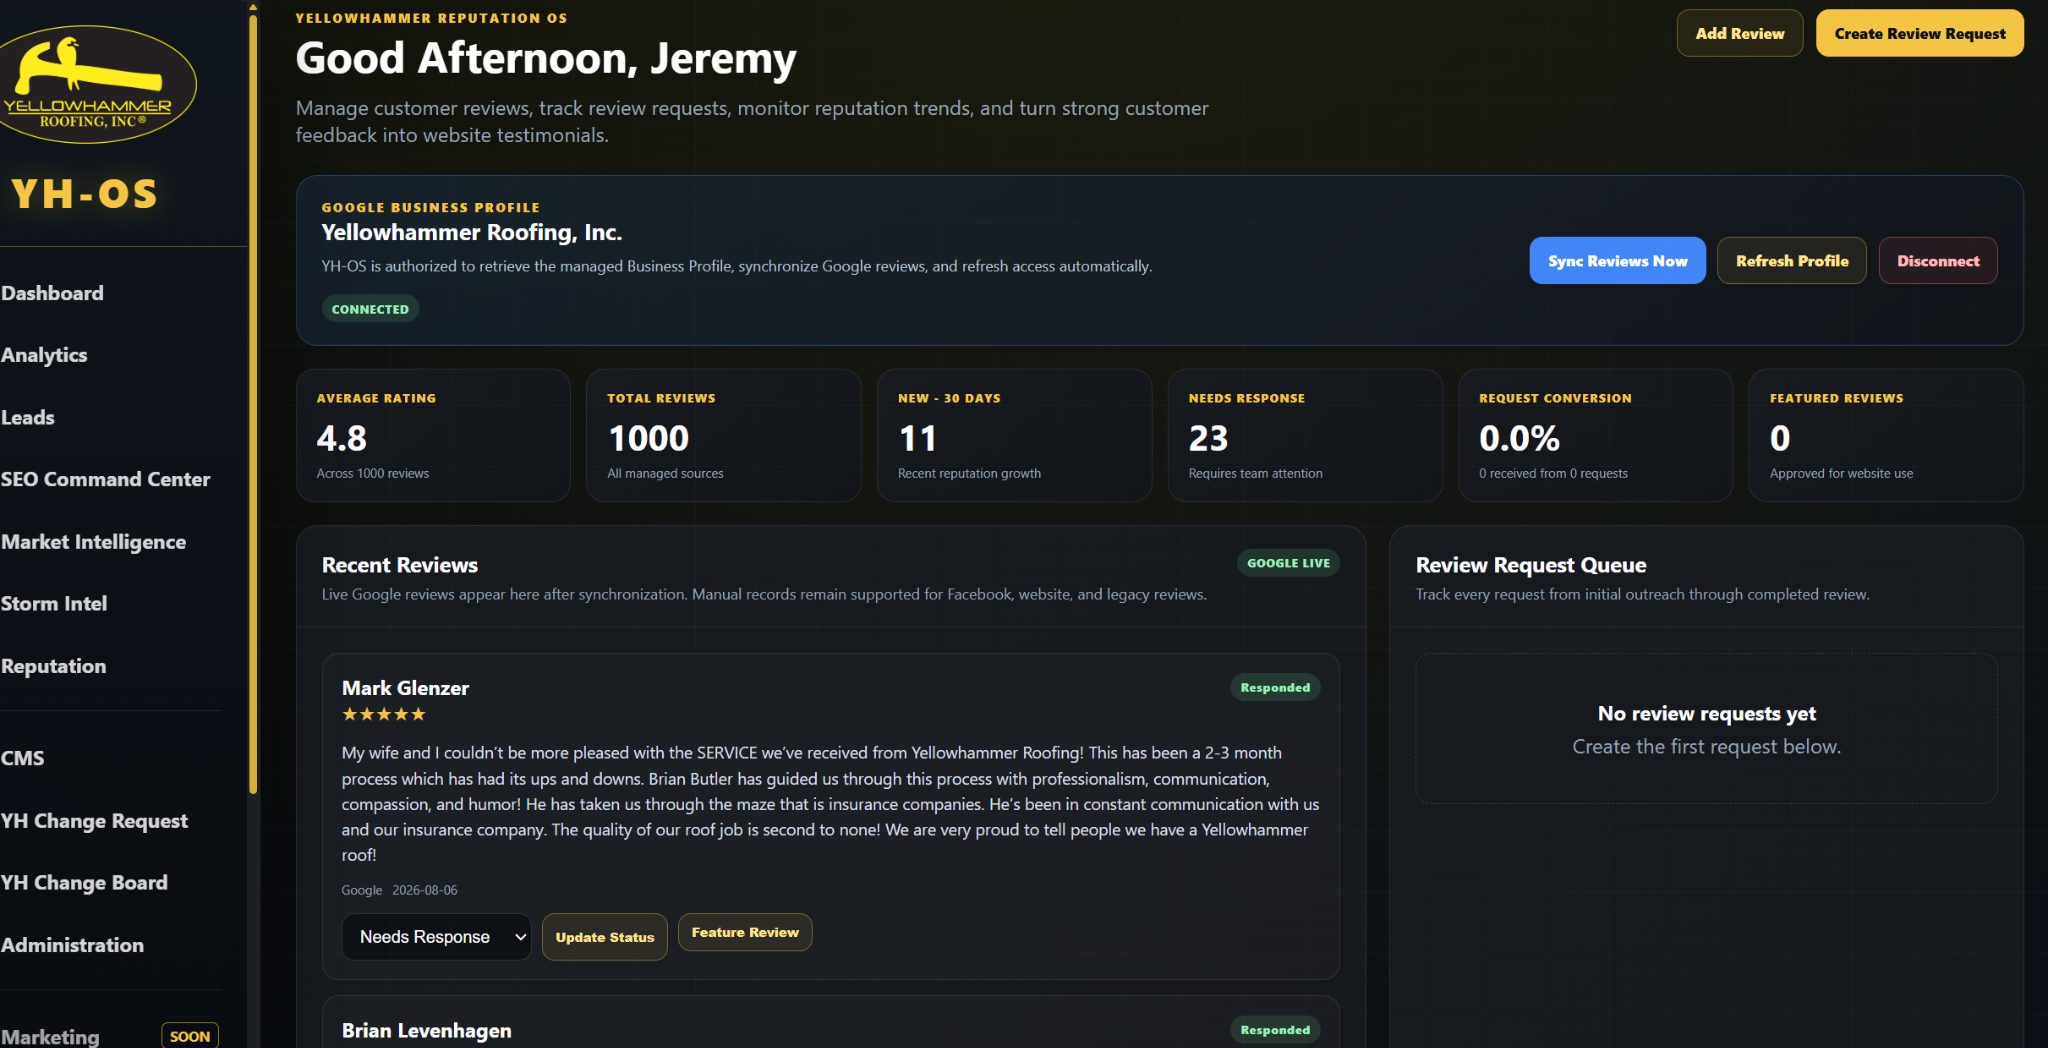
Task: Click the Recent Reviews heading
Action: point(400,565)
